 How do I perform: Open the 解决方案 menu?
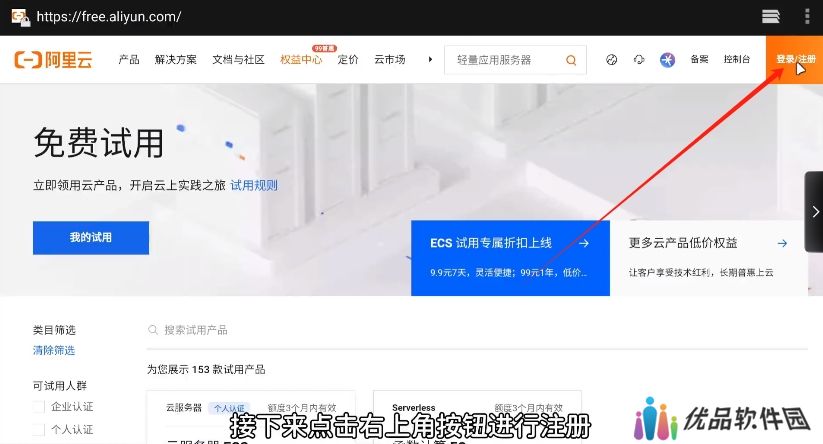176,60
